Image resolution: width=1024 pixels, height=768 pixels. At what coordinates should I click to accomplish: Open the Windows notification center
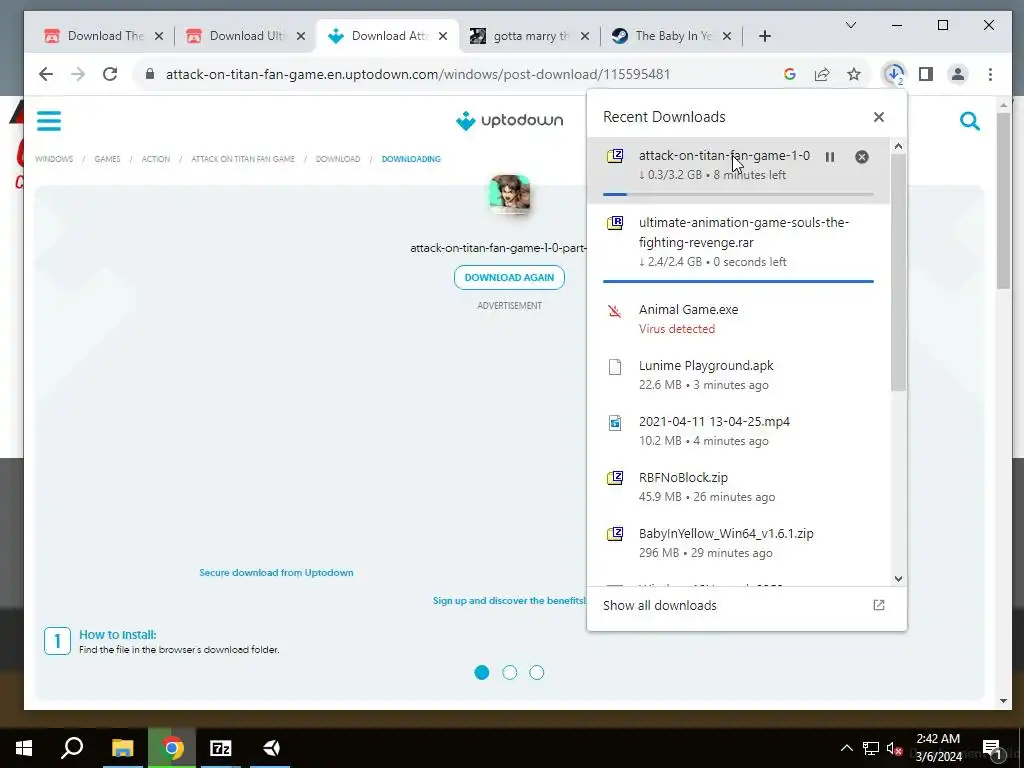click(992, 749)
